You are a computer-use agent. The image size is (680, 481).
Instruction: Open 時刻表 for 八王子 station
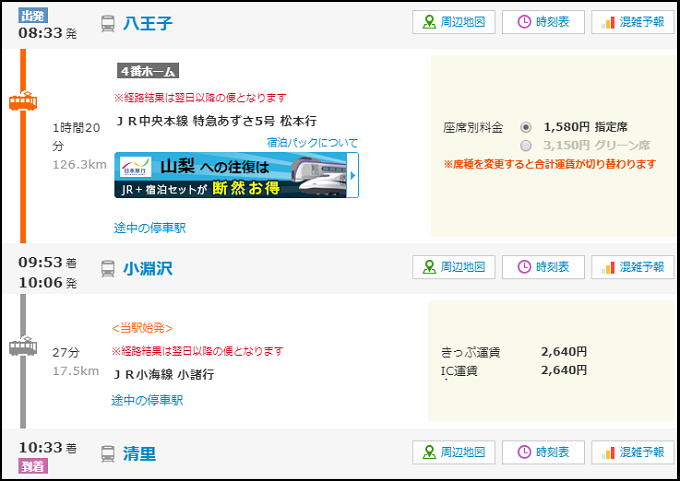(x=543, y=22)
